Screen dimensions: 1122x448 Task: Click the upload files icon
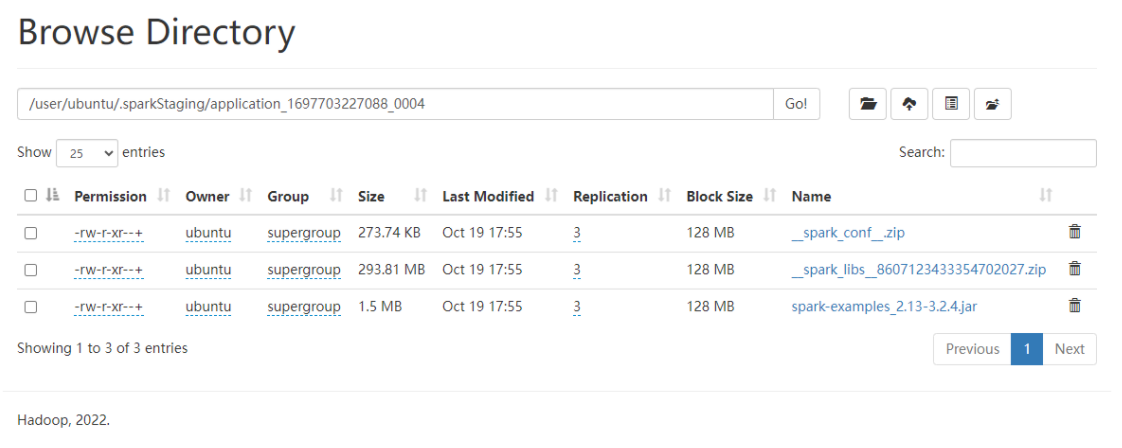tap(909, 104)
